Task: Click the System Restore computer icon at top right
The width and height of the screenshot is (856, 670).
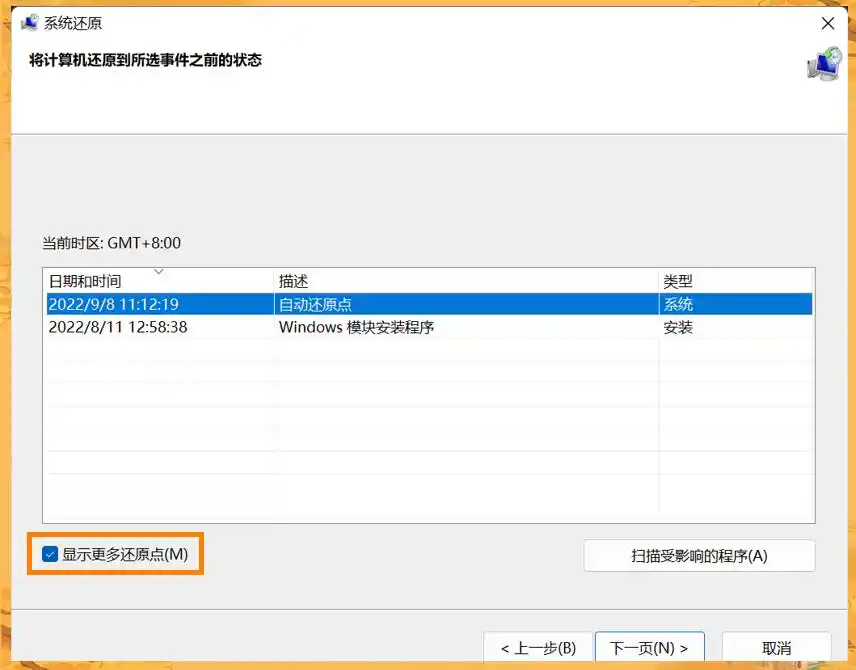Action: coord(824,64)
